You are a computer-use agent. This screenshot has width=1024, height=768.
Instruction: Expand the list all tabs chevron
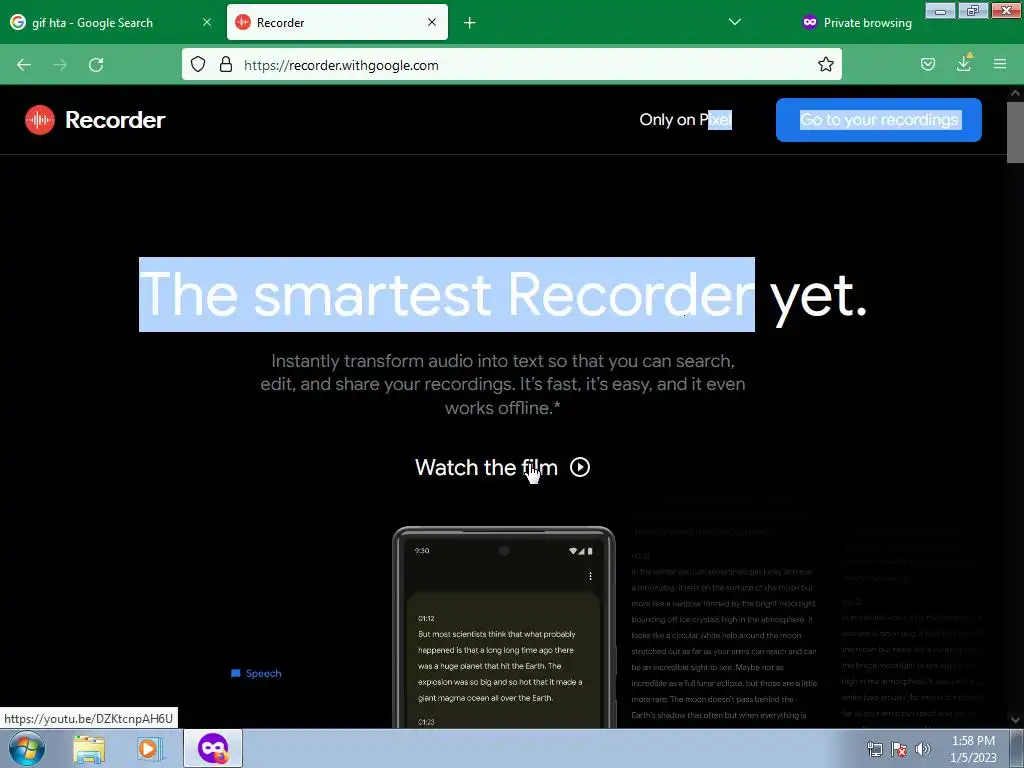[x=735, y=22]
